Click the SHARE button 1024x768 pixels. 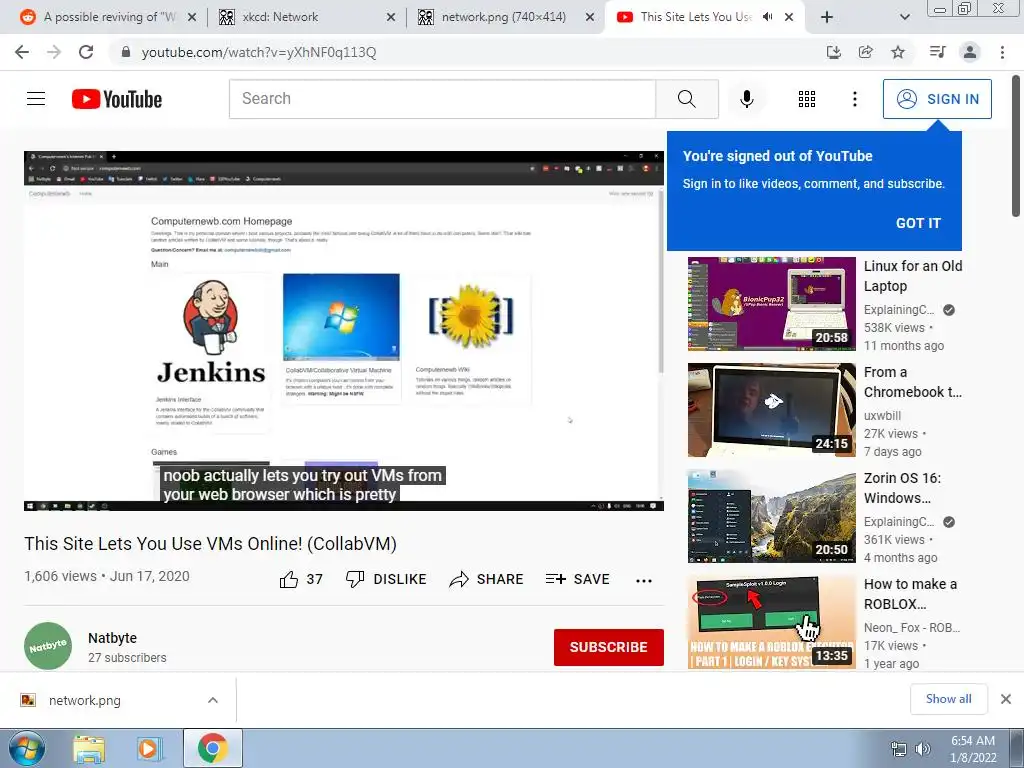click(487, 579)
